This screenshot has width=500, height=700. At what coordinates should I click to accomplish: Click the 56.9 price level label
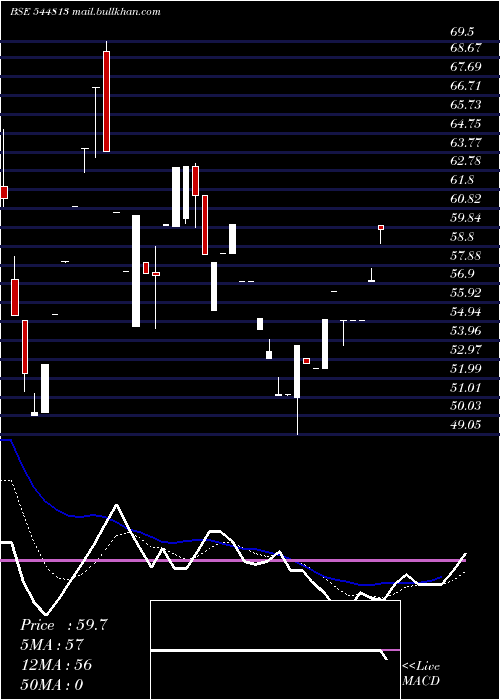point(462,274)
